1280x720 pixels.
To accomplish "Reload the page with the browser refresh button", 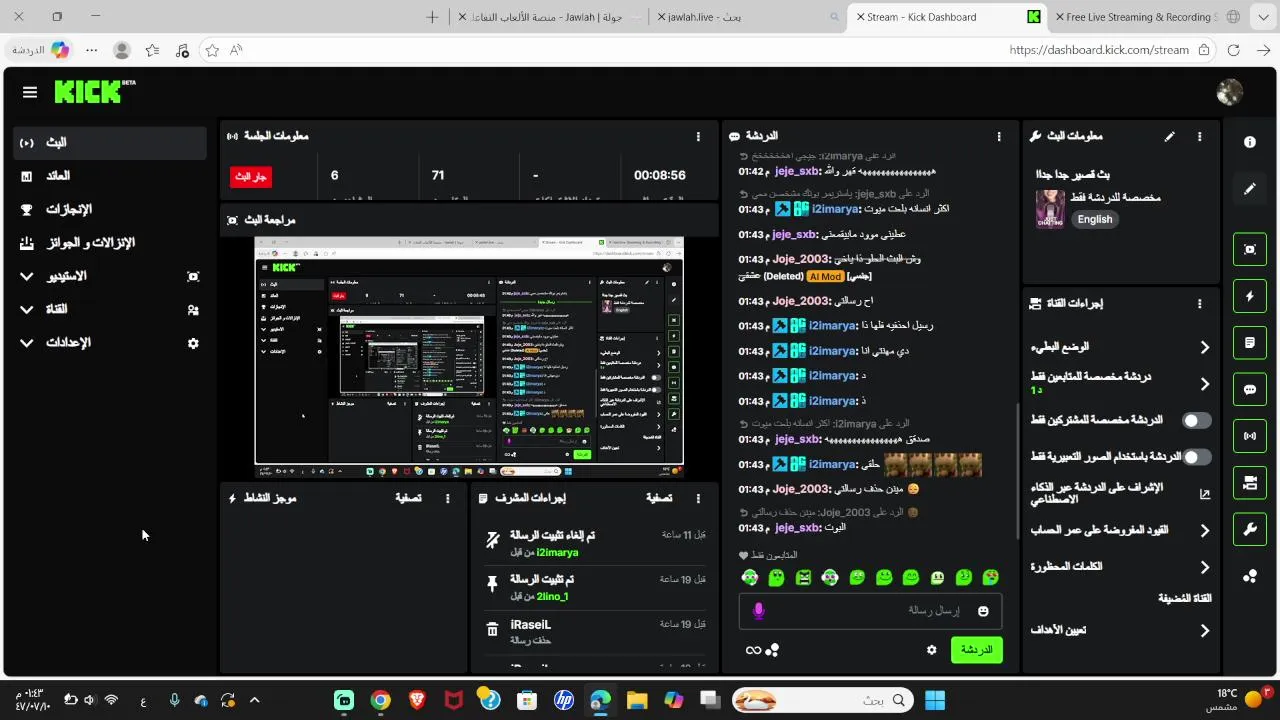I will (1233, 50).
